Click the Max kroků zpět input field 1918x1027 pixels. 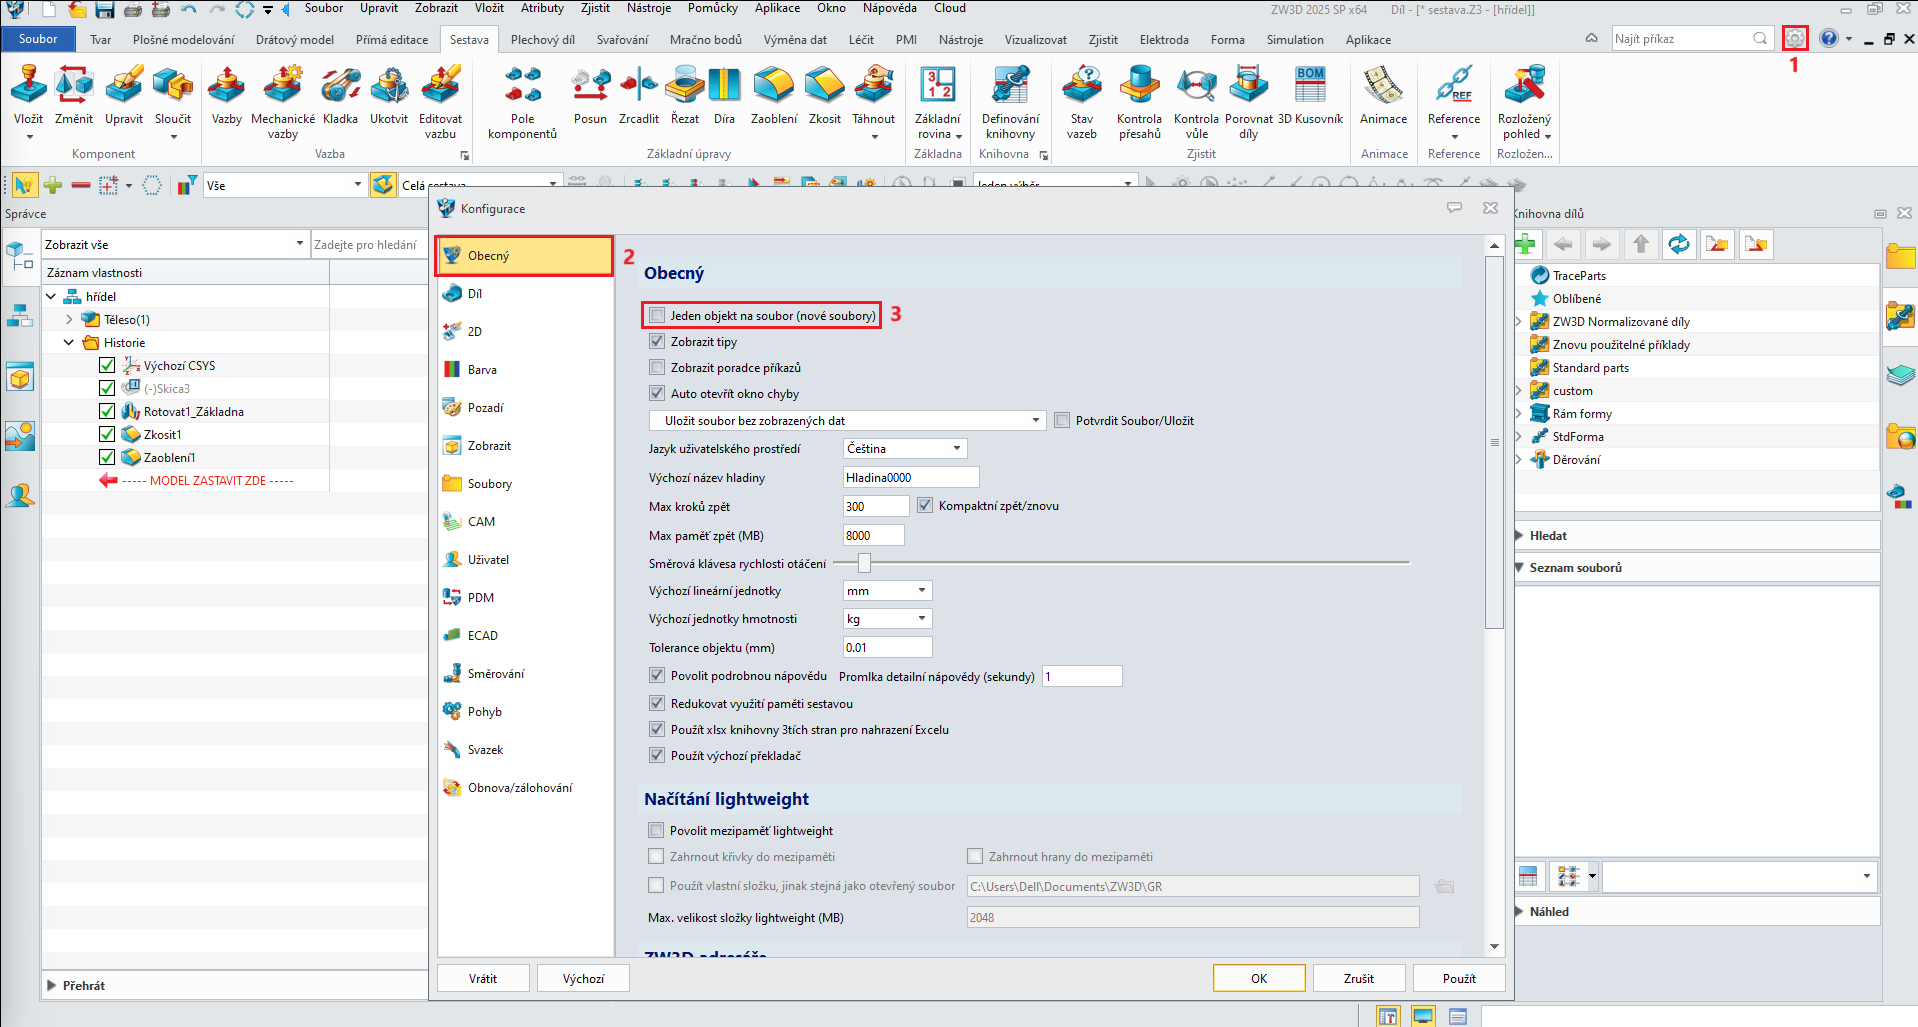click(x=876, y=506)
